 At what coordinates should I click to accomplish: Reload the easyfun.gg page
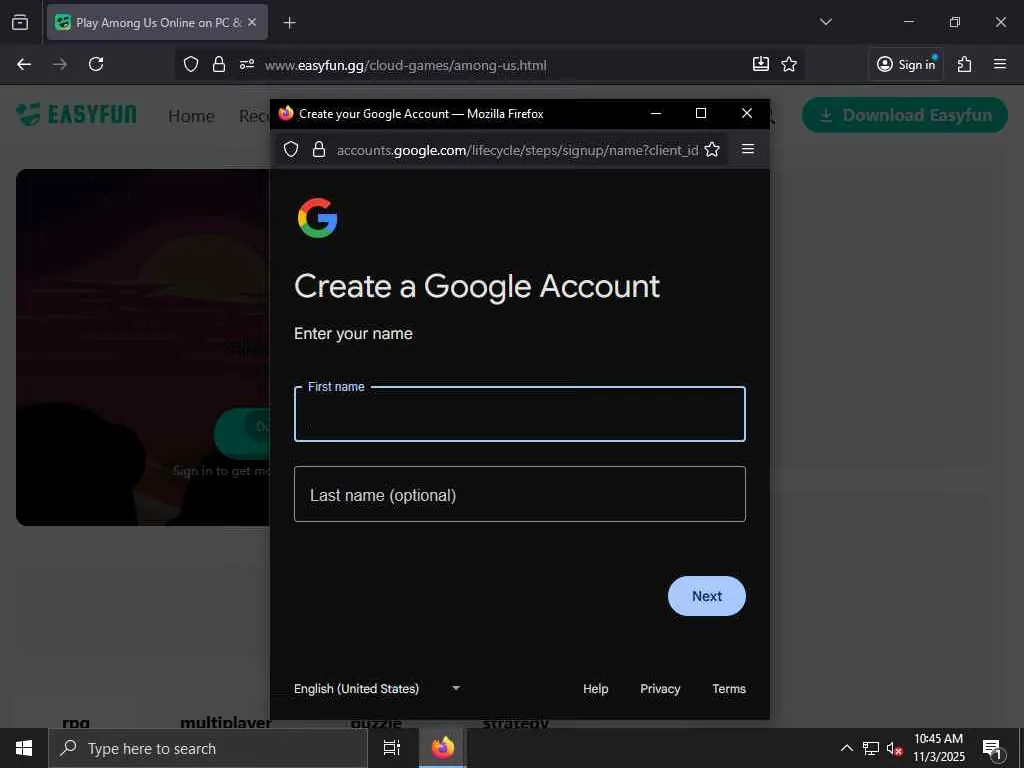(96, 64)
